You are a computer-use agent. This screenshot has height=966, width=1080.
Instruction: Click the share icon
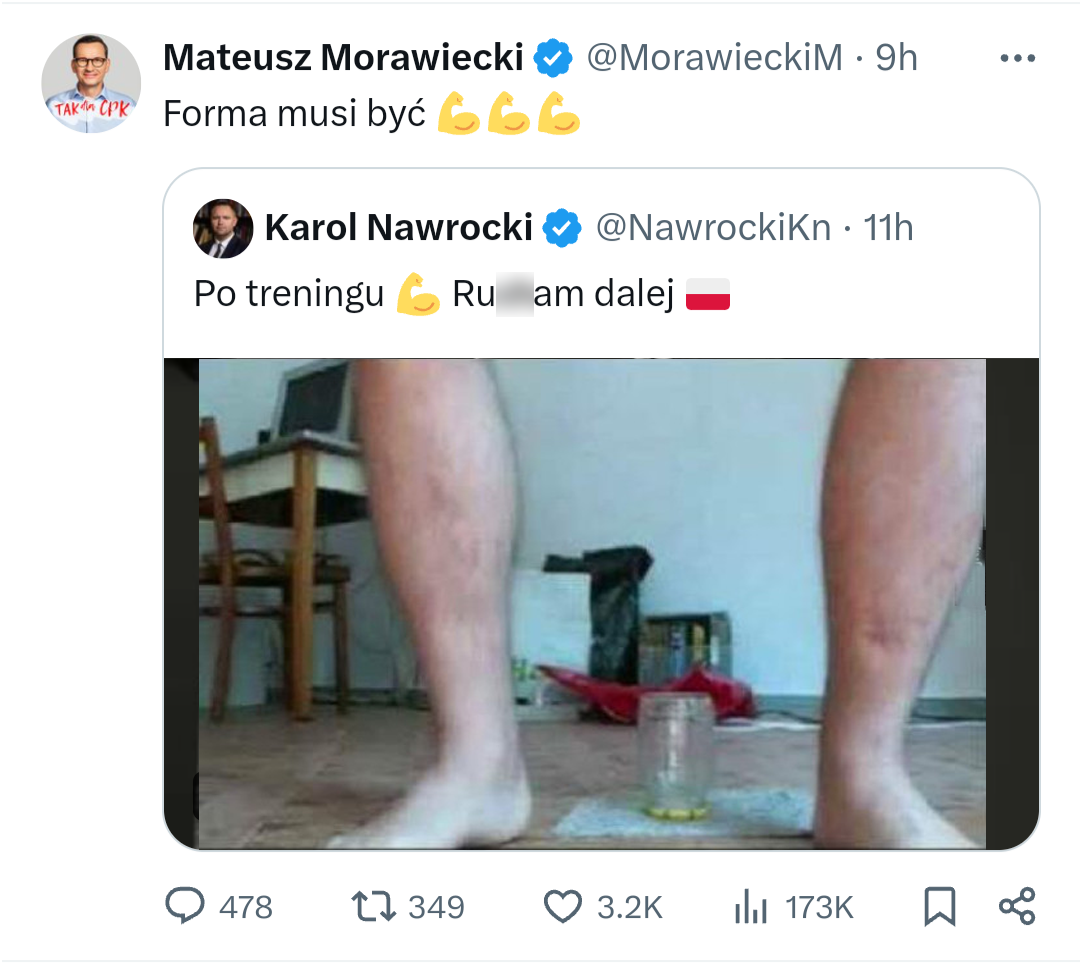tap(1017, 906)
